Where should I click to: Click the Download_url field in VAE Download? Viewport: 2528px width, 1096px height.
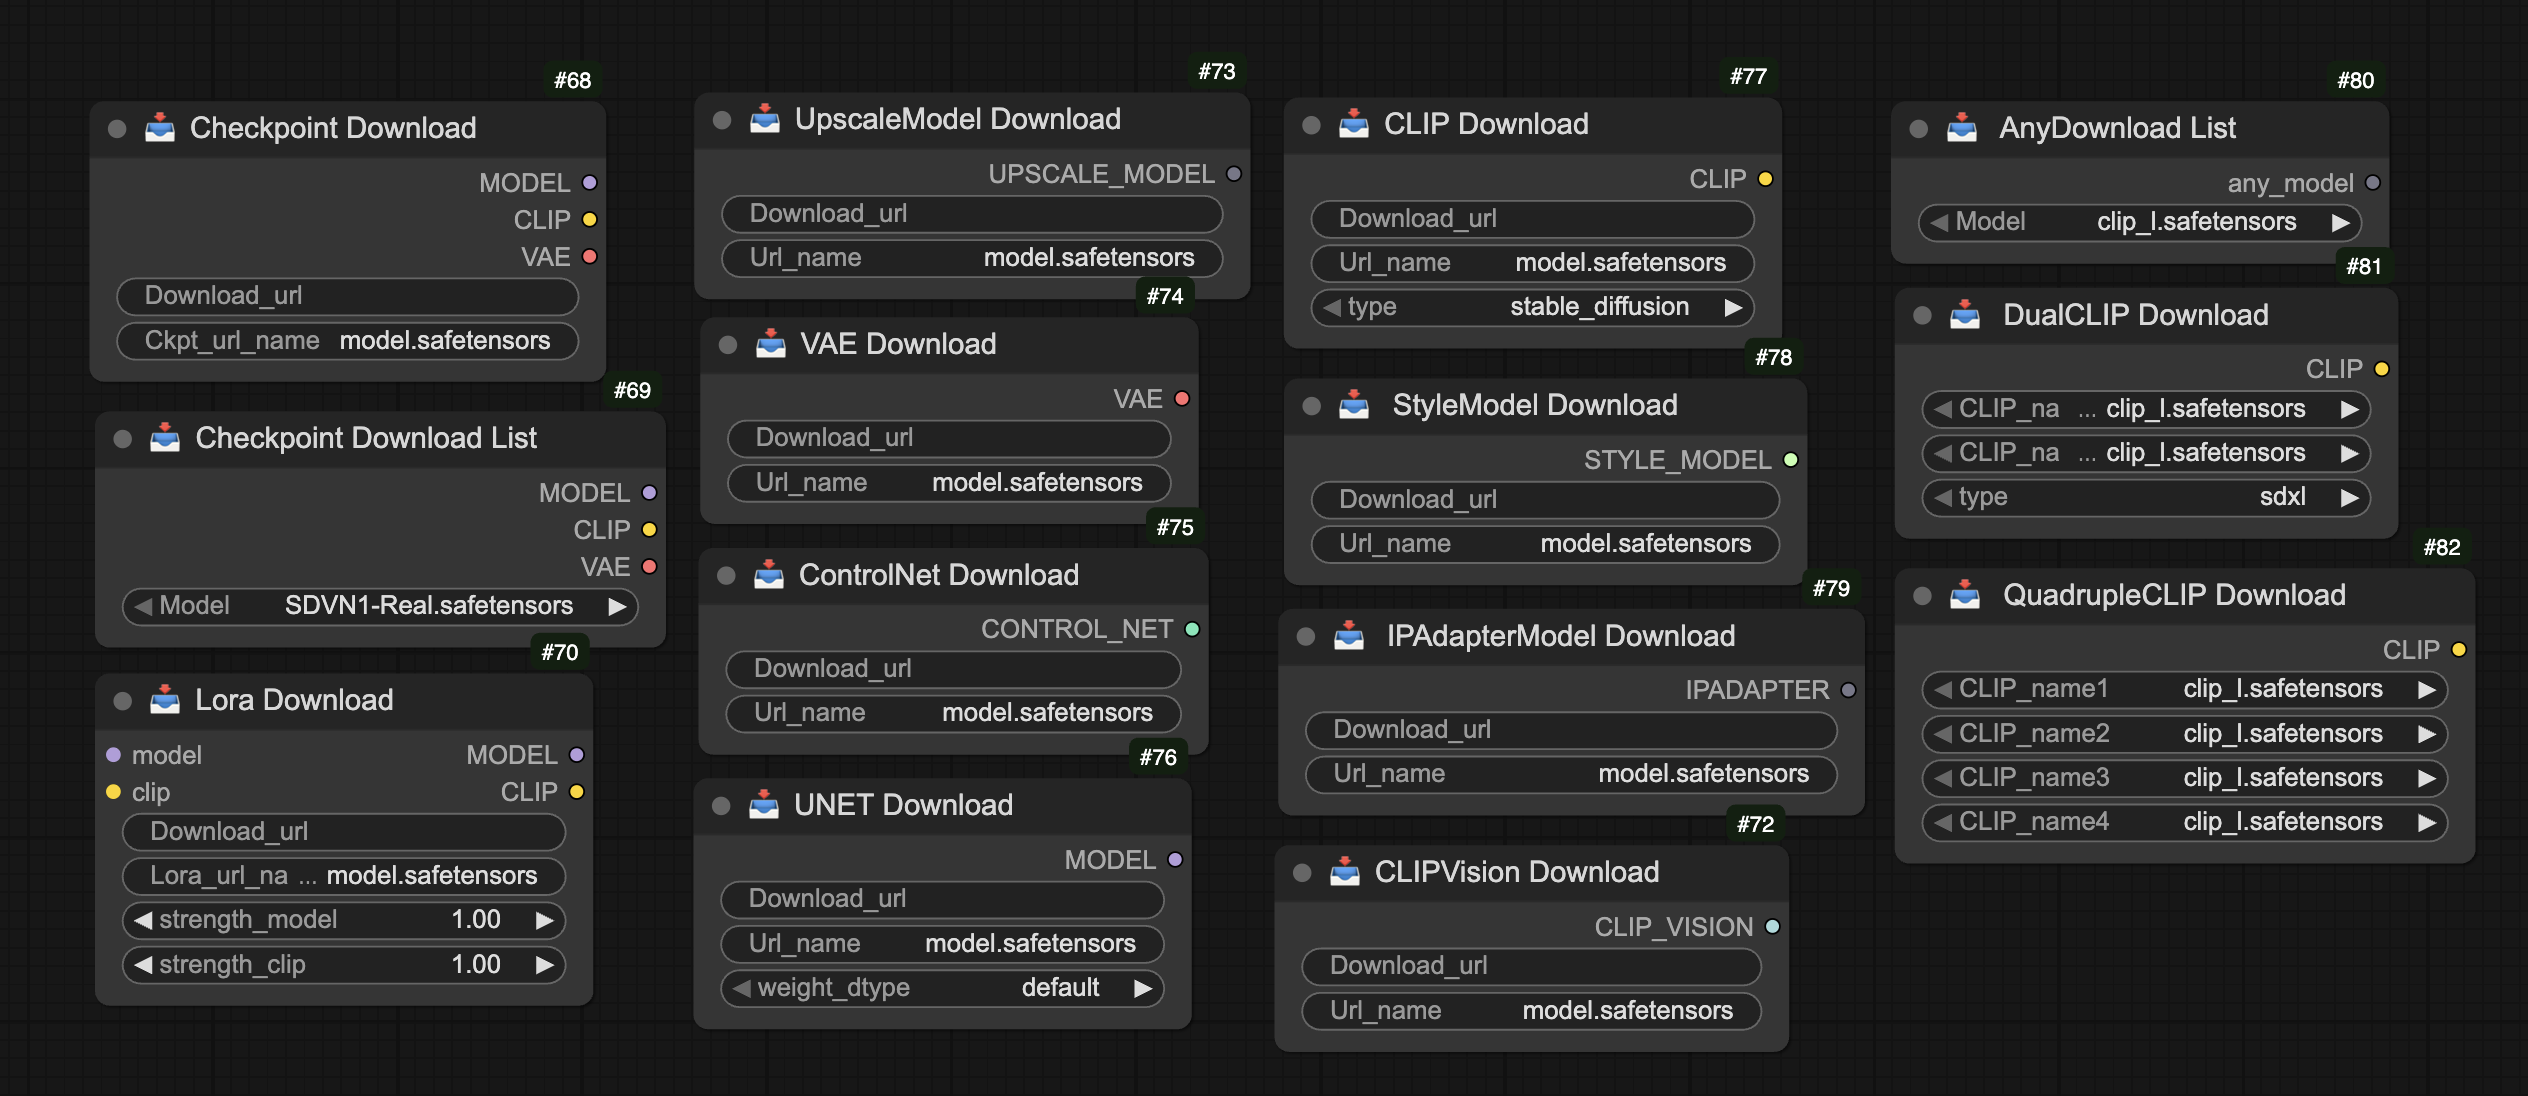pos(949,438)
